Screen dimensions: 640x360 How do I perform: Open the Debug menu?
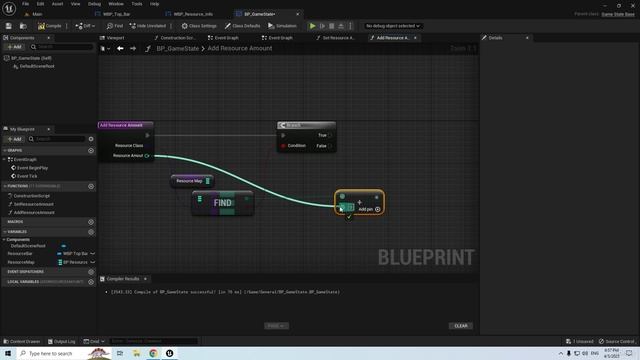(94, 4)
